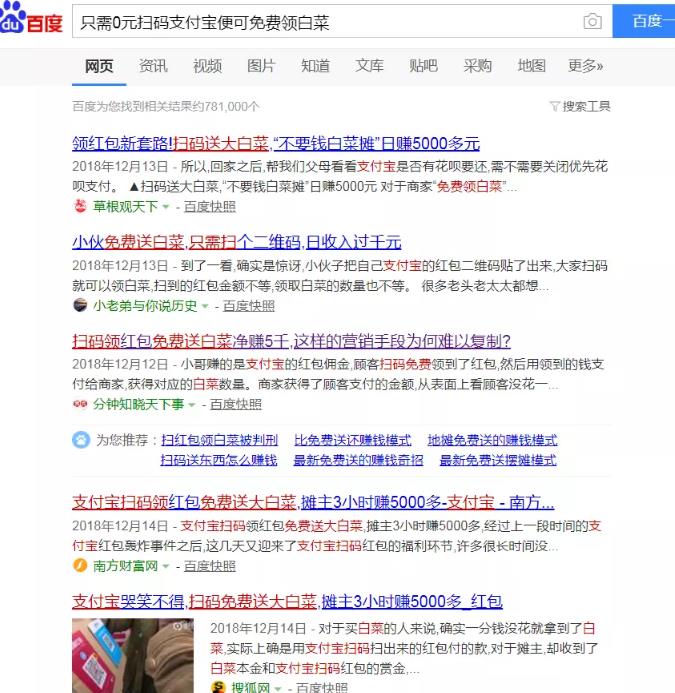Switch to the 资讯 tab
Image resolution: width=675 pixels, height=693 pixels.
coord(153,66)
